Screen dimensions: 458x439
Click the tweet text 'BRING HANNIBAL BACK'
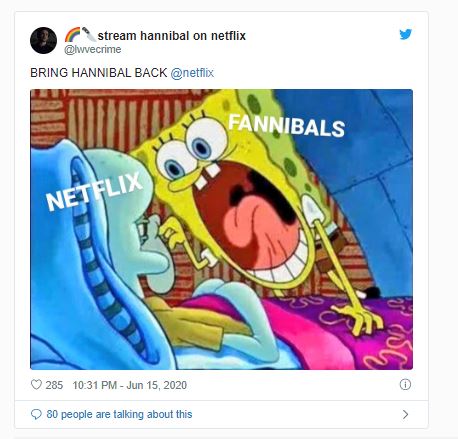(99, 73)
